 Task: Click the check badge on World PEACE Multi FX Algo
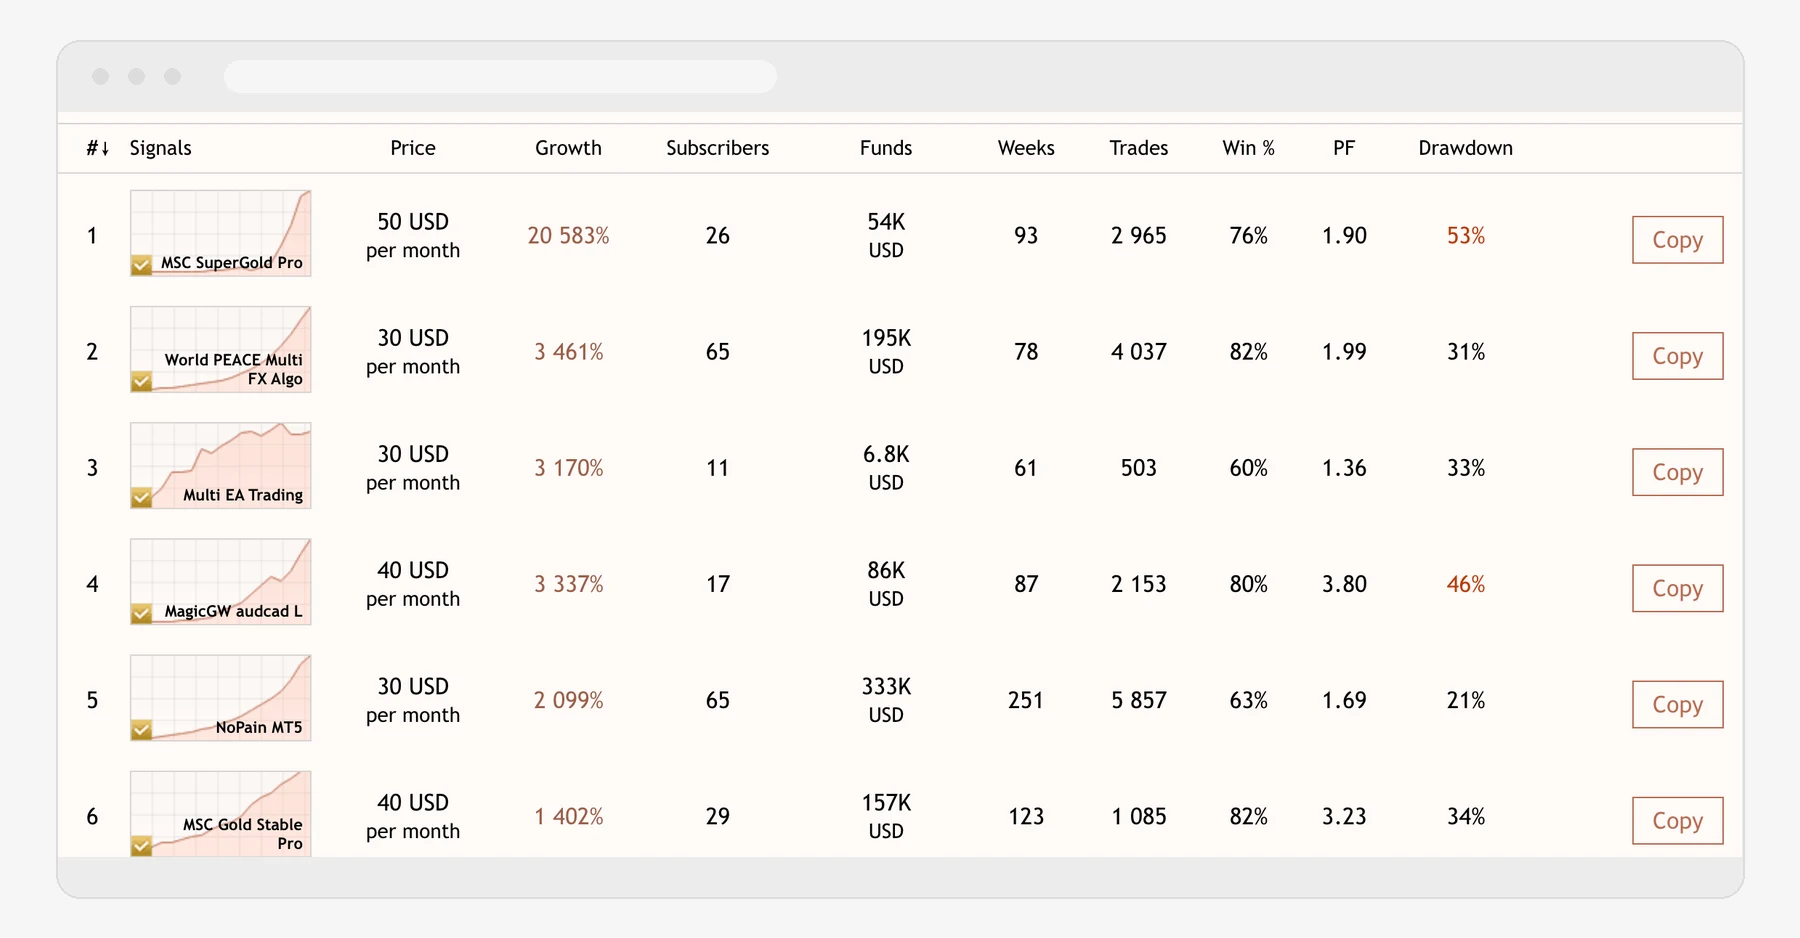pyautogui.click(x=141, y=381)
